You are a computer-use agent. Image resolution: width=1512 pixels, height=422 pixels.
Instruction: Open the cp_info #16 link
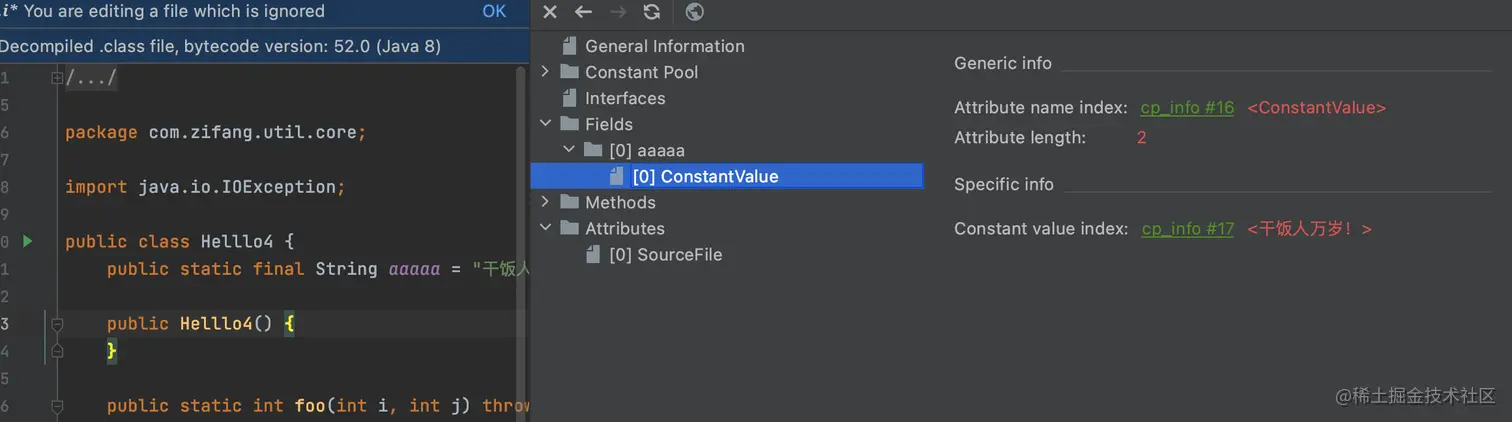[x=1187, y=108]
